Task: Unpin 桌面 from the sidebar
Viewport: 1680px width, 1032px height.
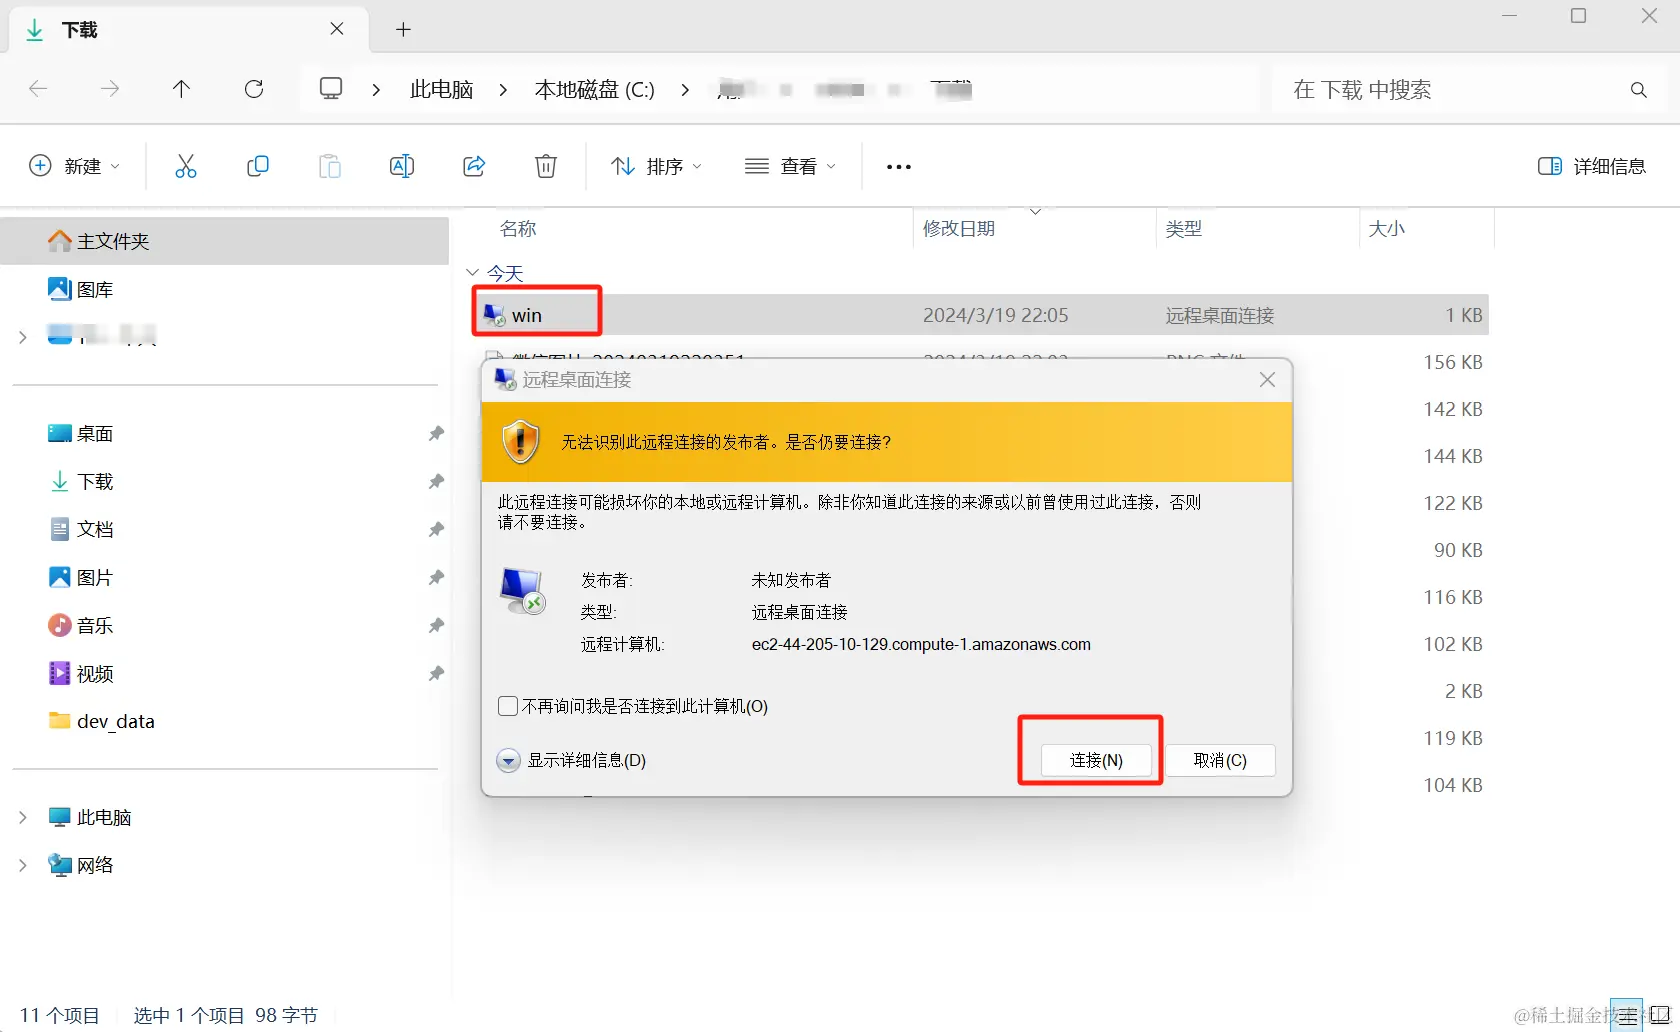Action: [435, 433]
